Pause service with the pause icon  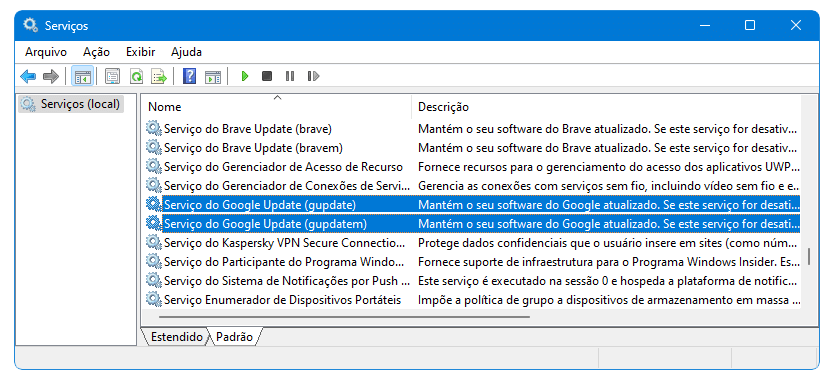pos(290,77)
